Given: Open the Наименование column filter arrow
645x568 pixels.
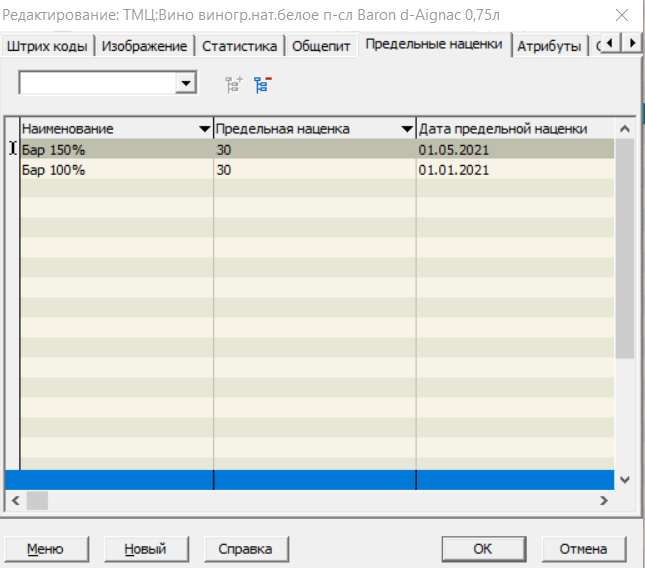Looking at the screenshot, I should pos(204,129).
